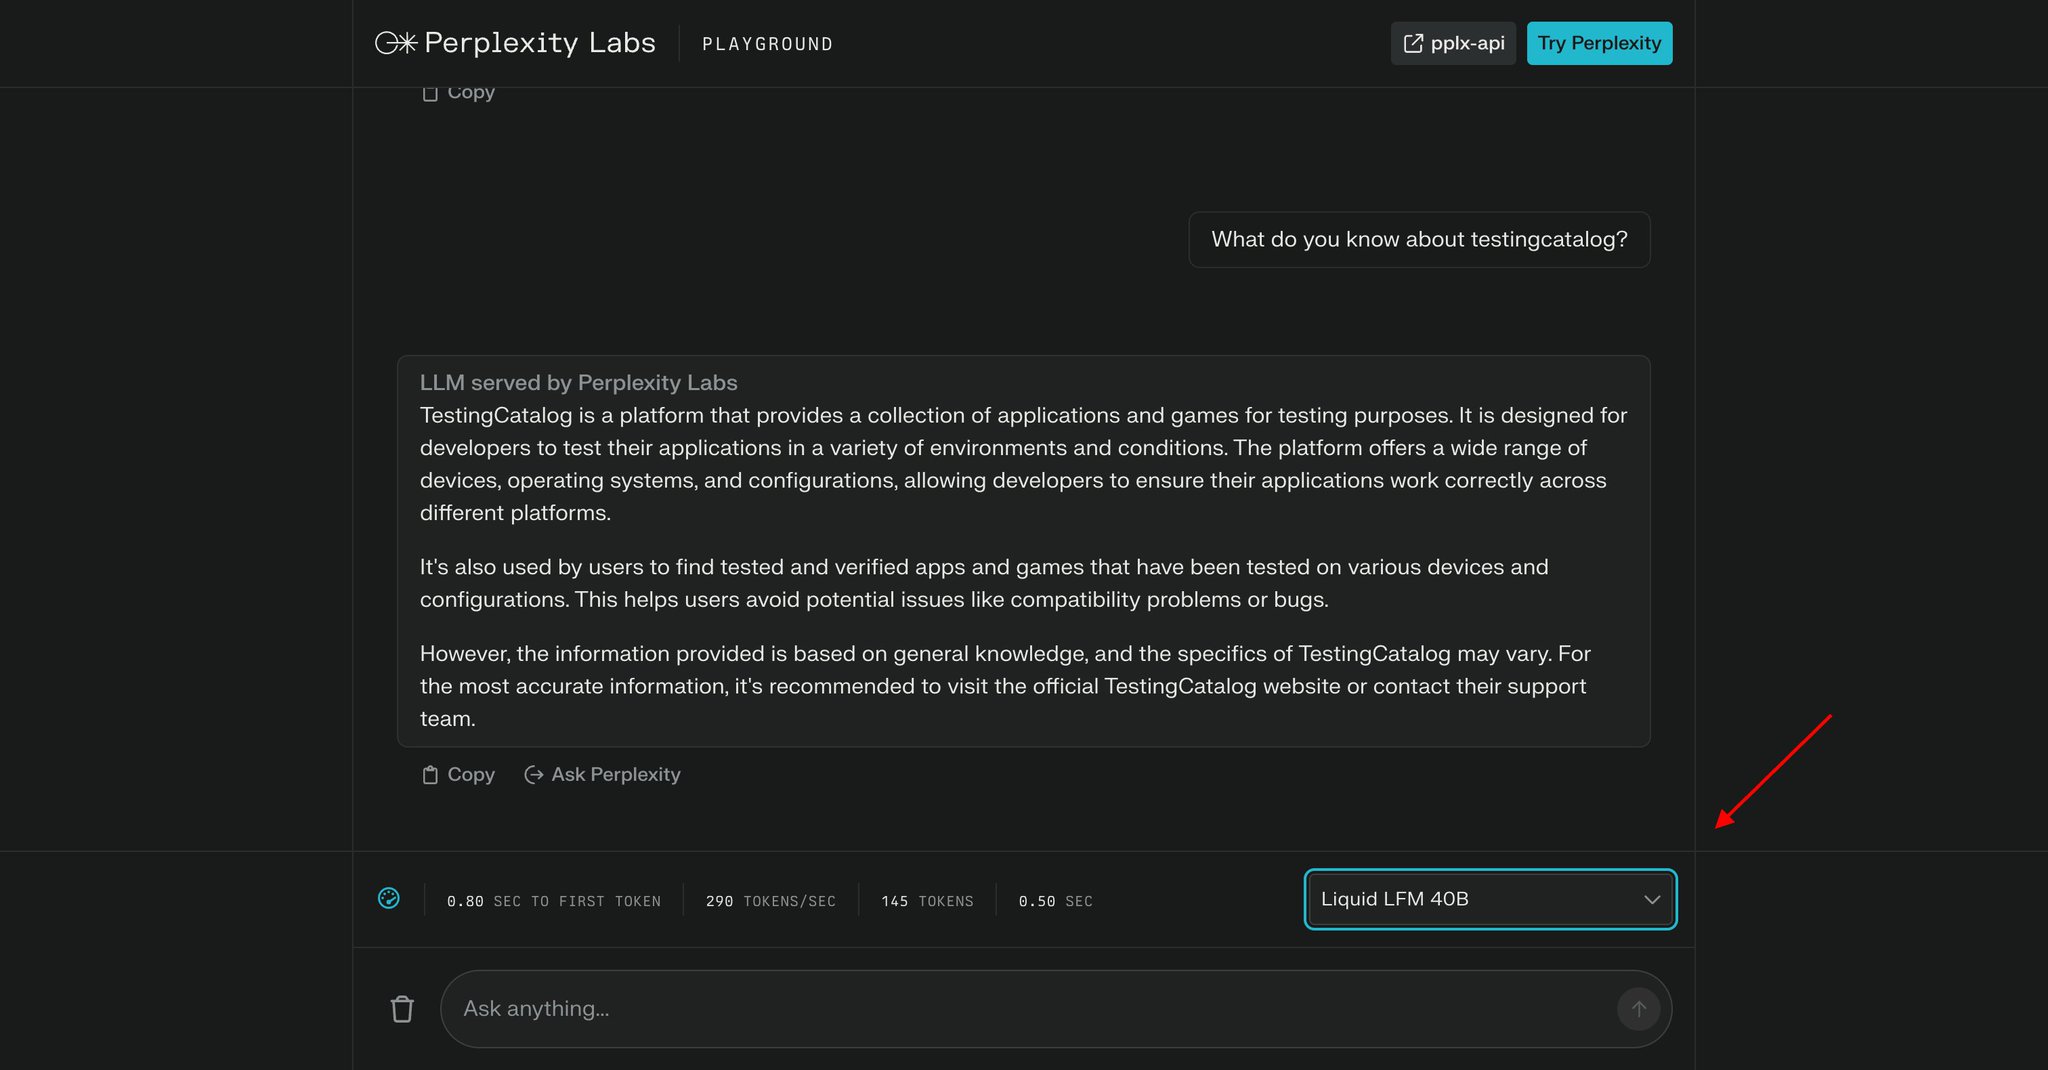Click the paragraph starting 'It's also used by users'
The height and width of the screenshot is (1070, 2048).
tap(984, 583)
